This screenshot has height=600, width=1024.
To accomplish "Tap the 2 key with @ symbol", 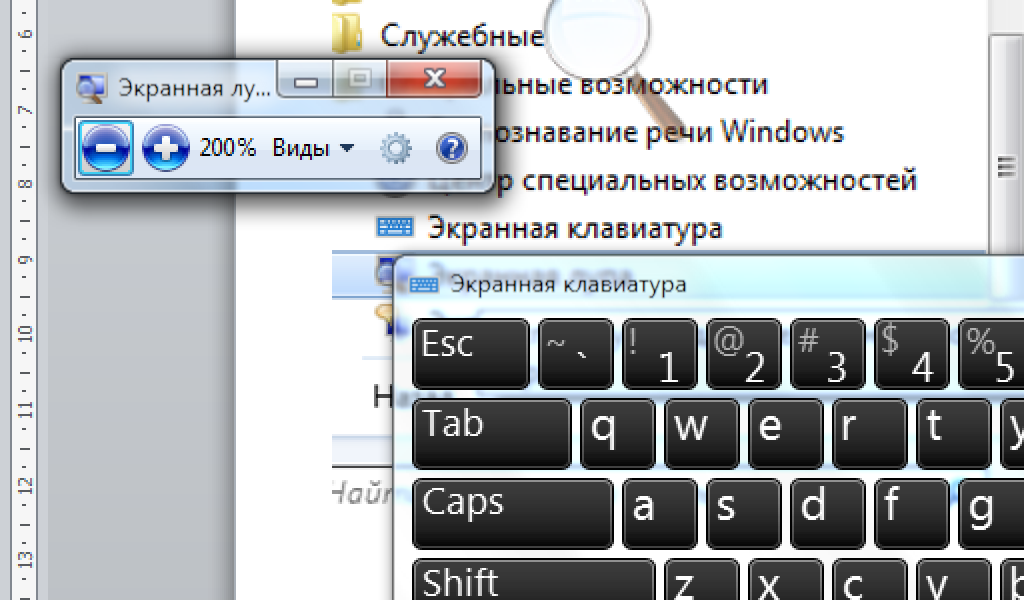I will point(744,354).
